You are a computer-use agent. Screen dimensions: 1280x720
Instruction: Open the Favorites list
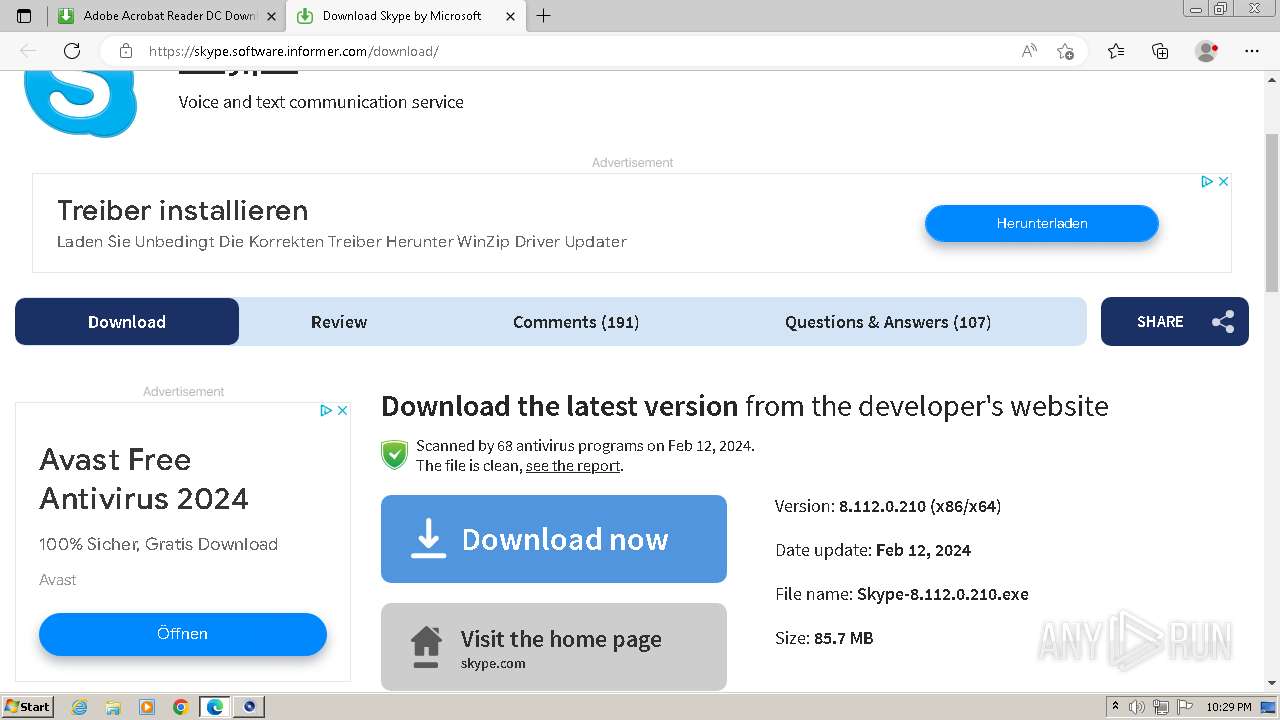pyautogui.click(x=1116, y=51)
